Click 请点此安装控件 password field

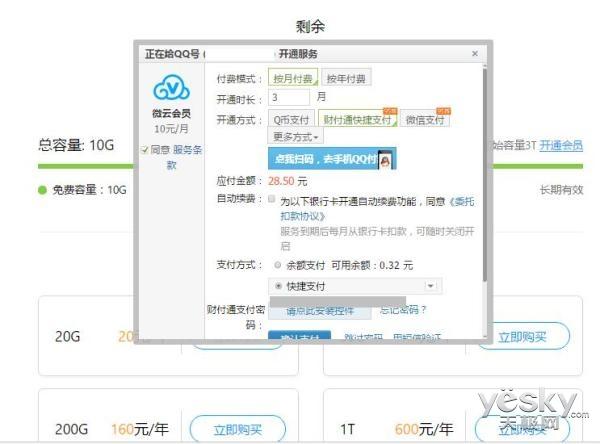click(320, 311)
